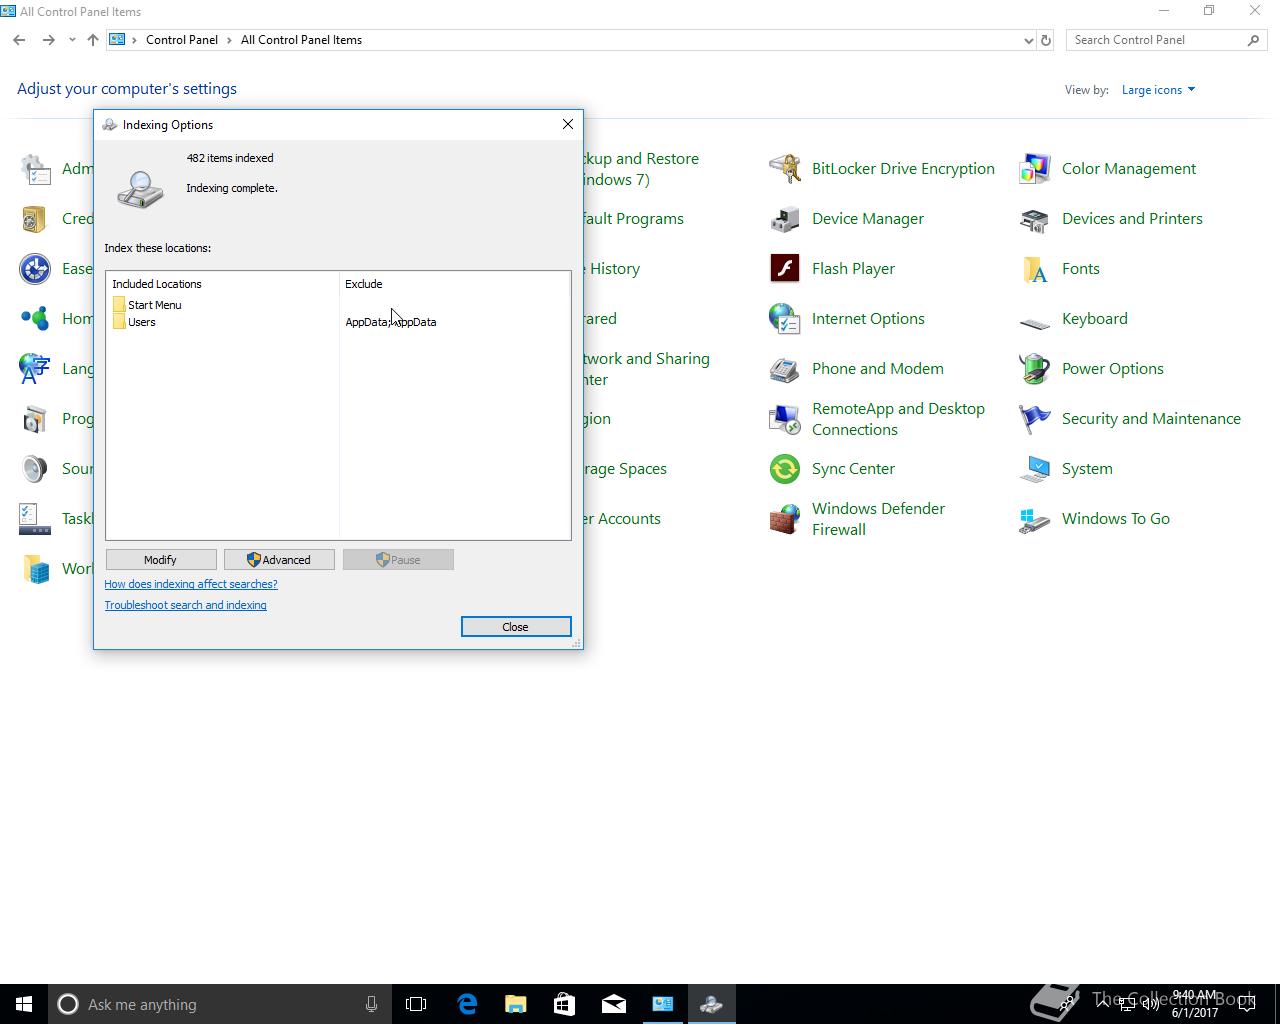This screenshot has width=1280, height=1024.
Task: Click the Users folder icon
Action: pos(119,321)
